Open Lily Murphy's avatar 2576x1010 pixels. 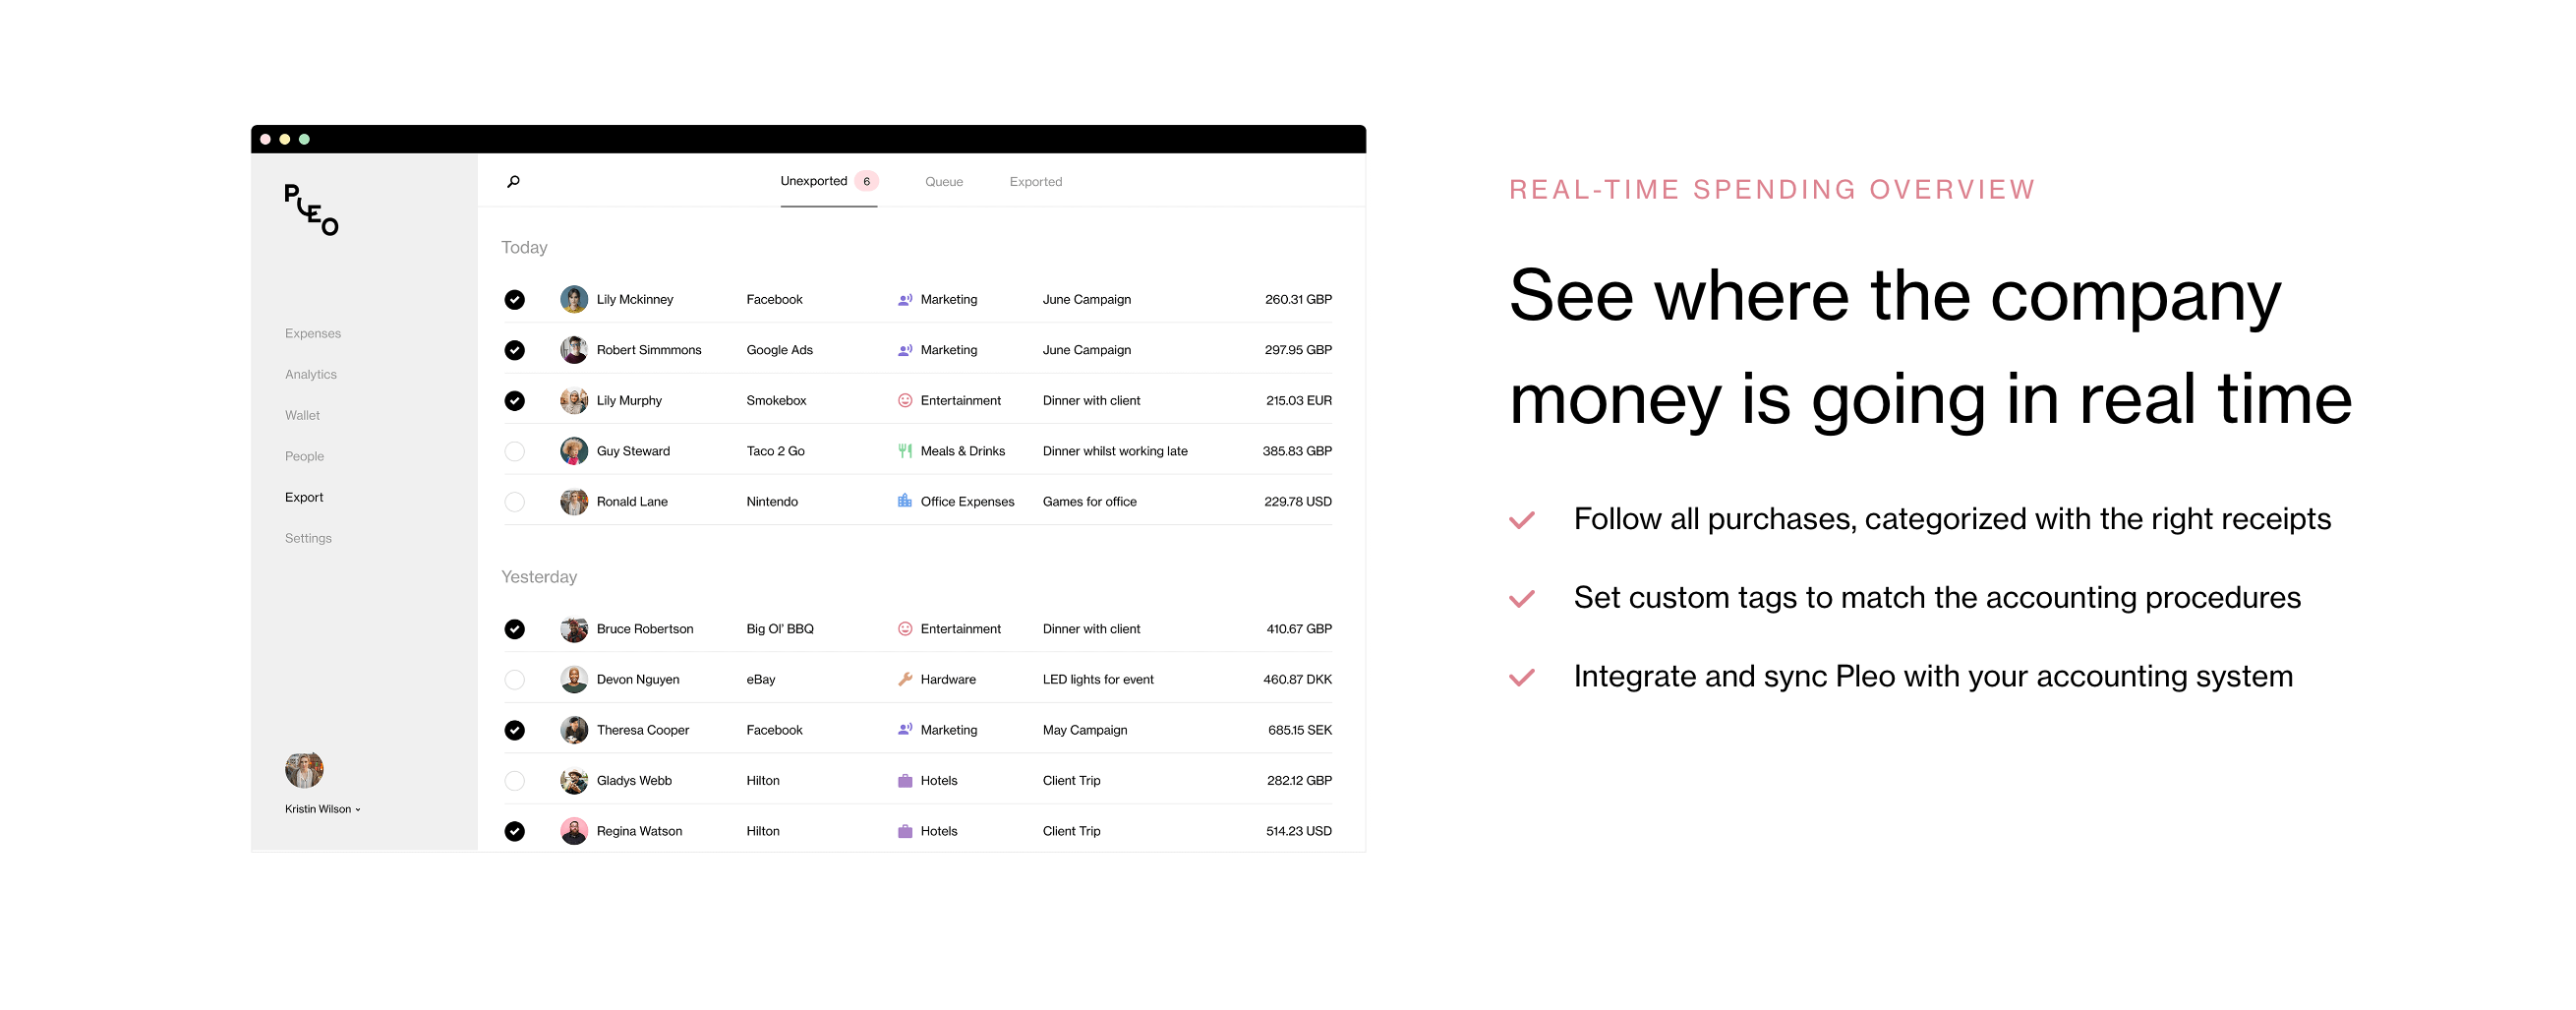pyautogui.click(x=574, y=400)
